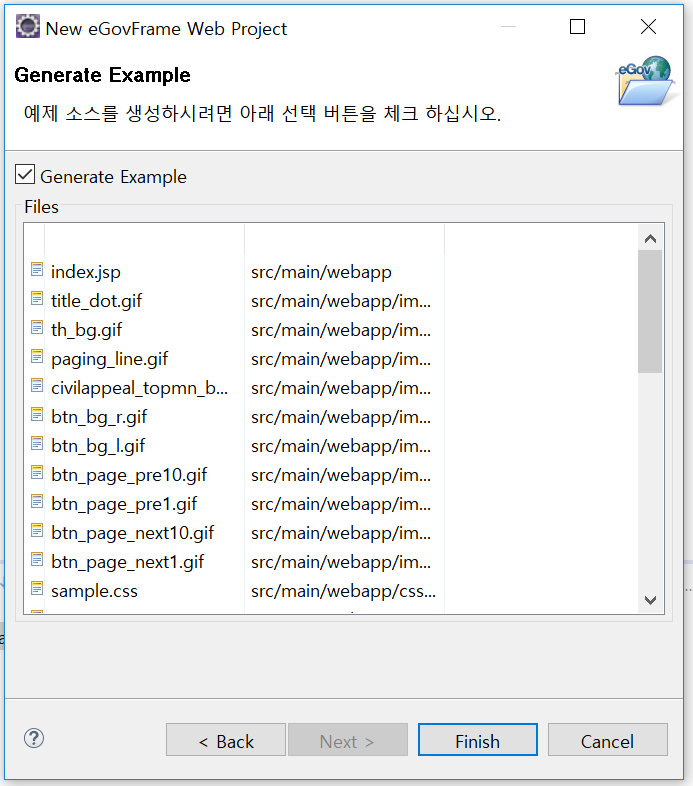Click the file icon beside btn_bg_r.gif
693x786 pixels.
(x=37, y=415)
